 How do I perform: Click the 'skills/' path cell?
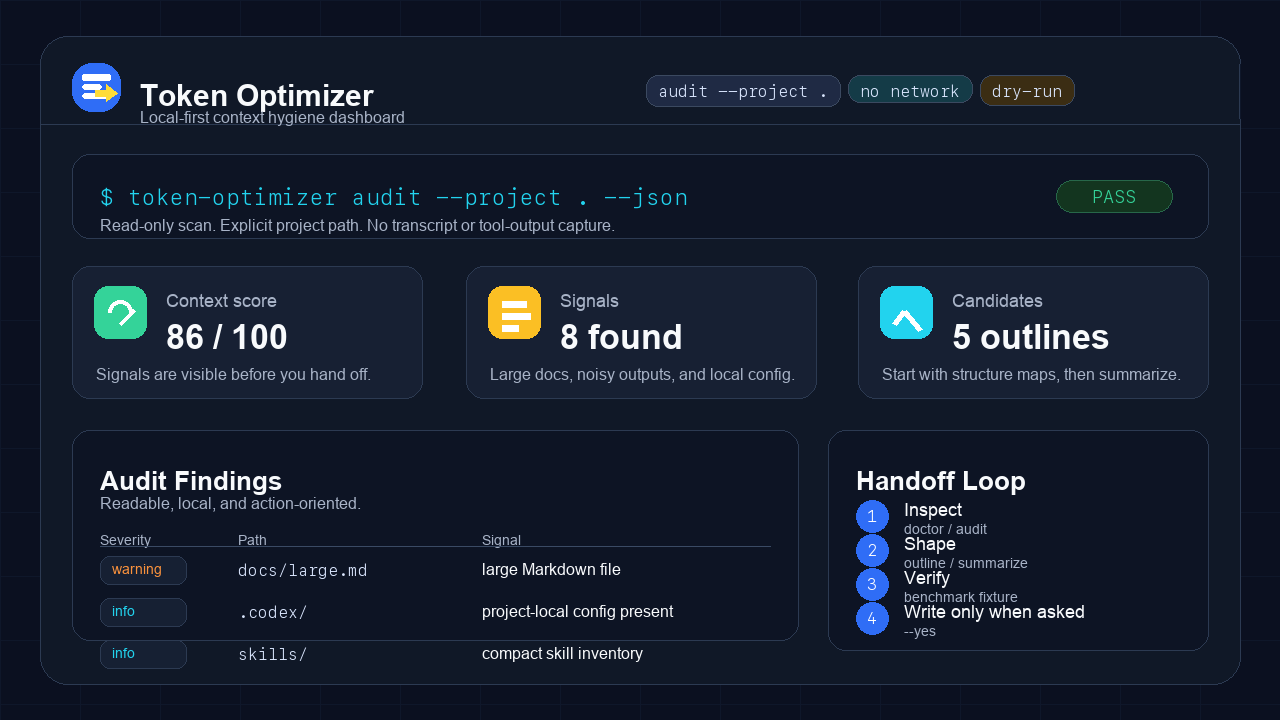pyautogui.click(x=273, y=655)
